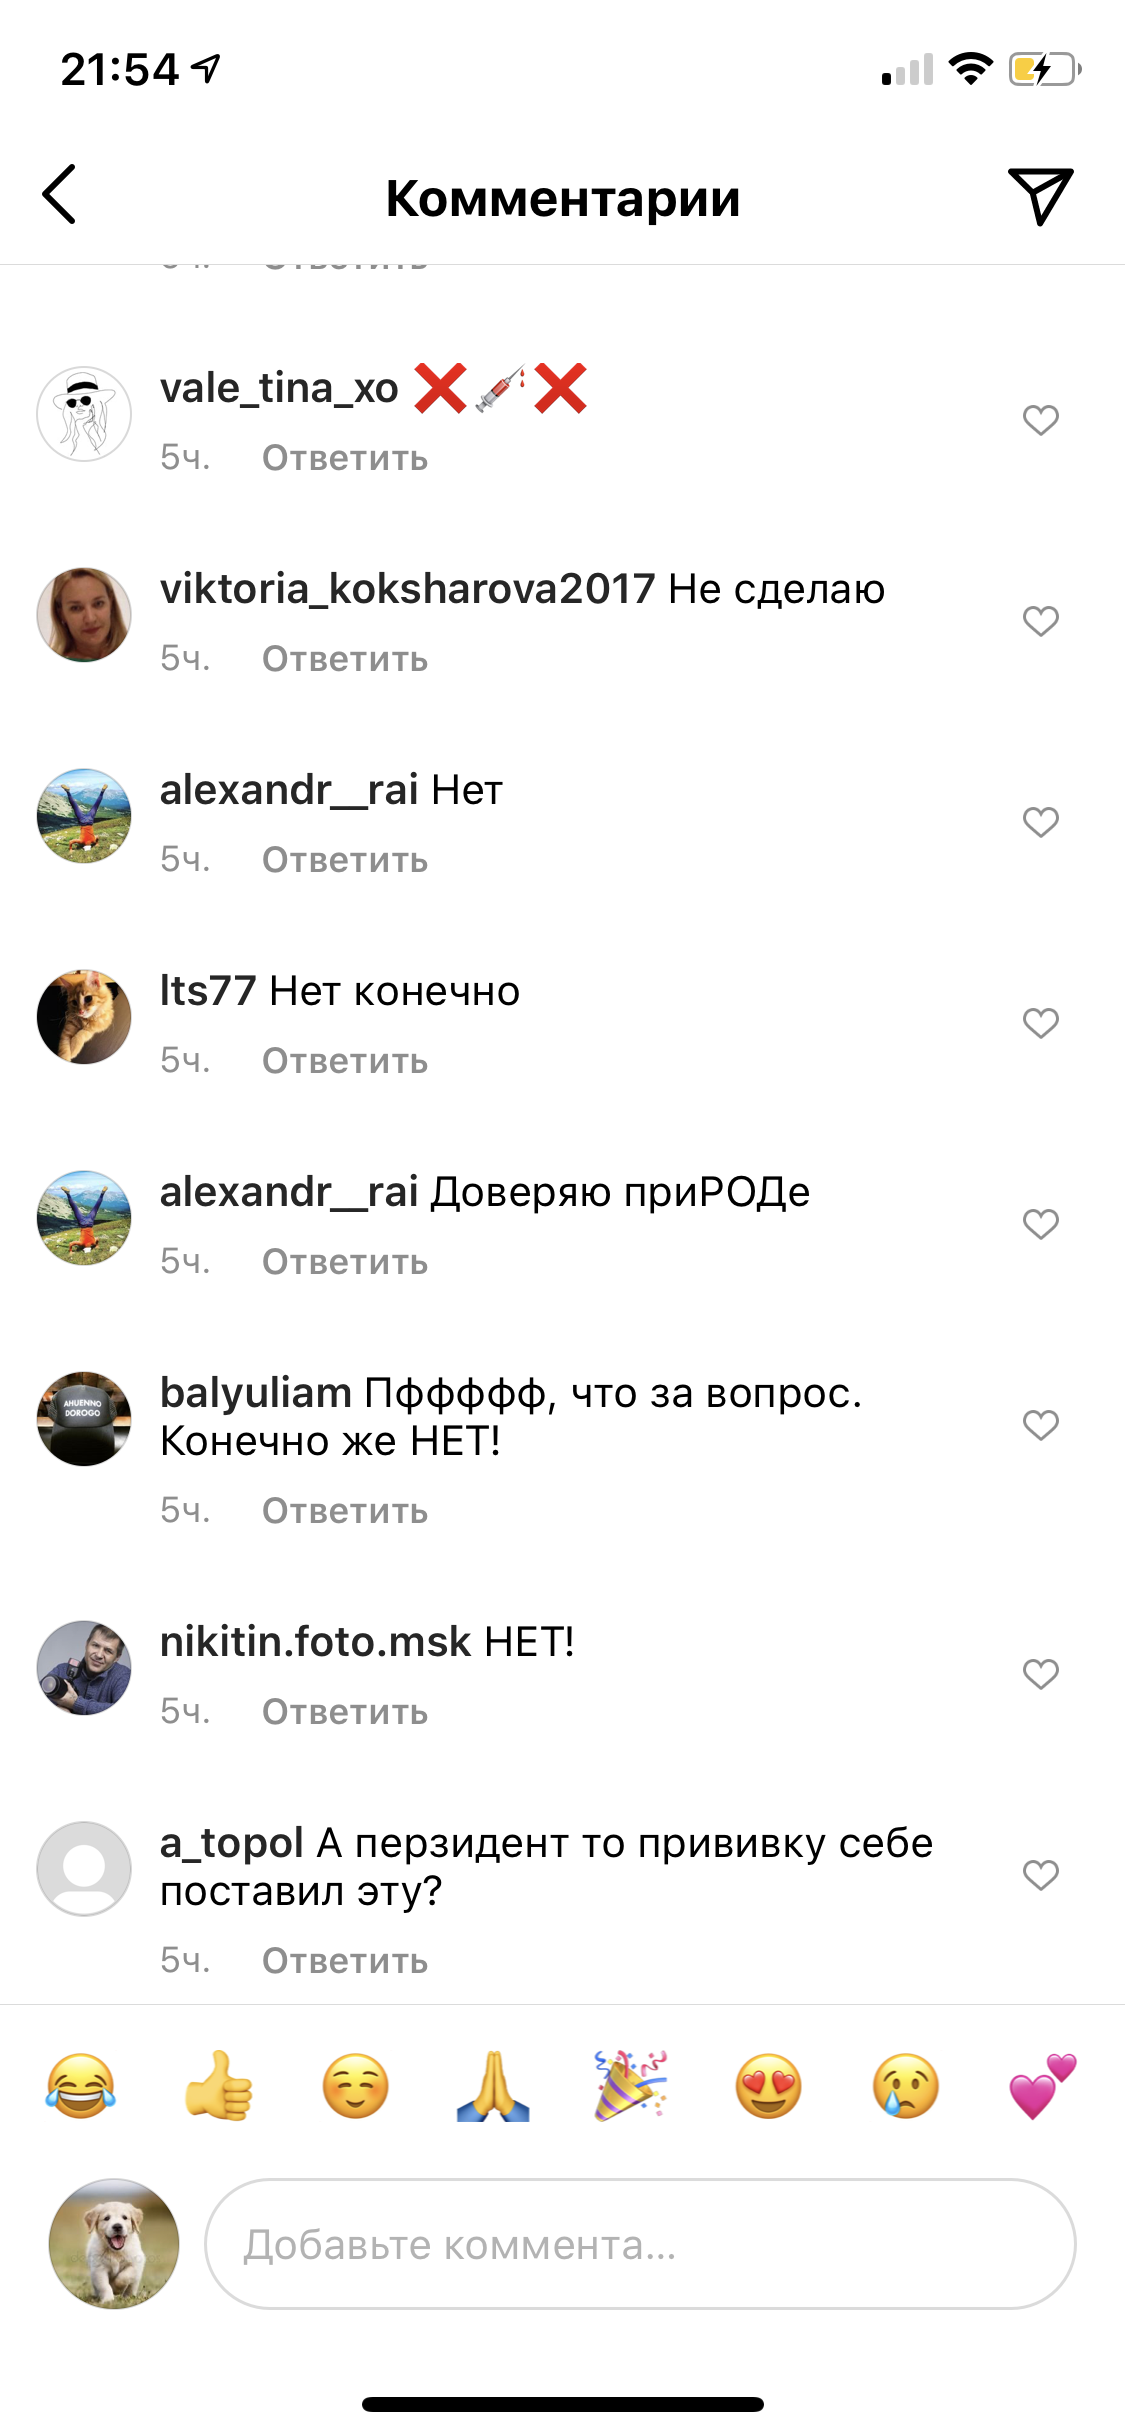This screenshot has width=1125, height=2436.
Task: Insert the thumbs up emoji
Action: pyautogui.click(x=219, y=2086)
